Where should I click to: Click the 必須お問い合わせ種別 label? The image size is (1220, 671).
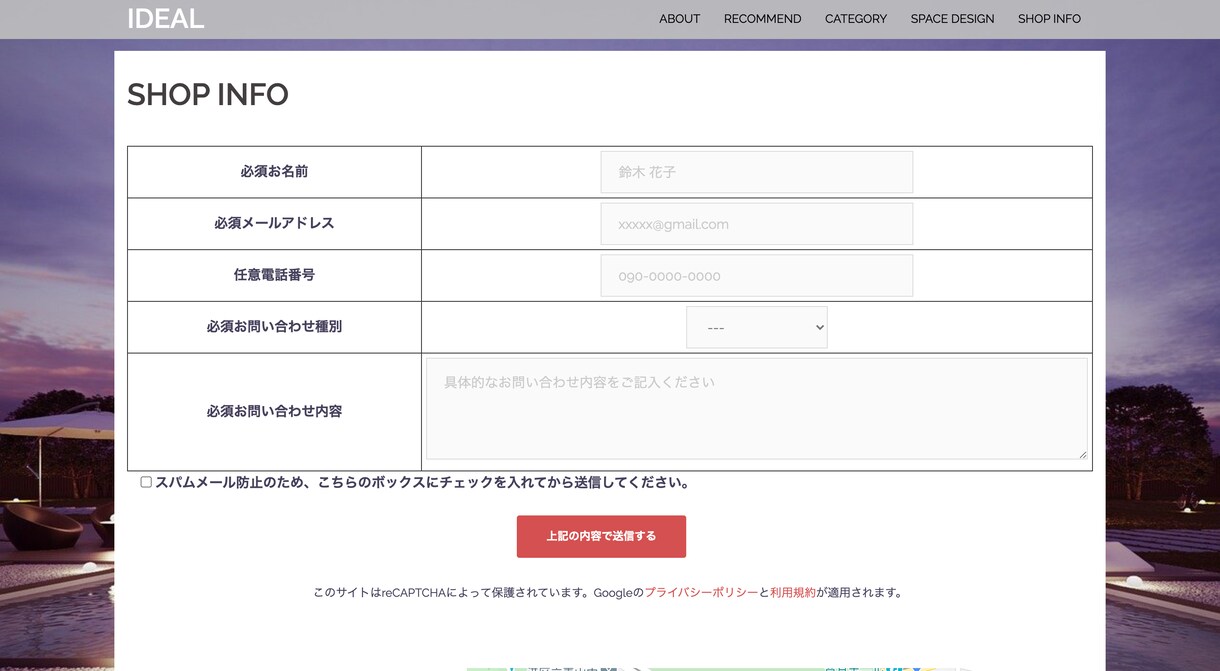coord(274,327)
